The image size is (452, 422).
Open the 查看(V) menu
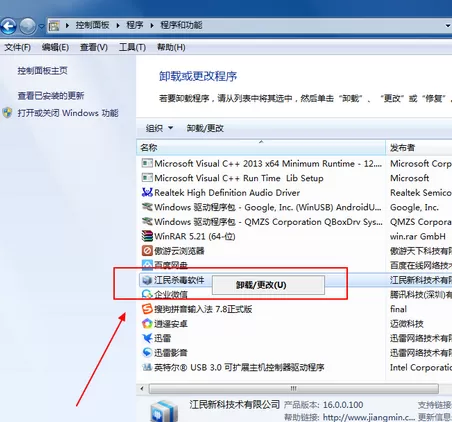pyautogui.click(x=94, y=47)
